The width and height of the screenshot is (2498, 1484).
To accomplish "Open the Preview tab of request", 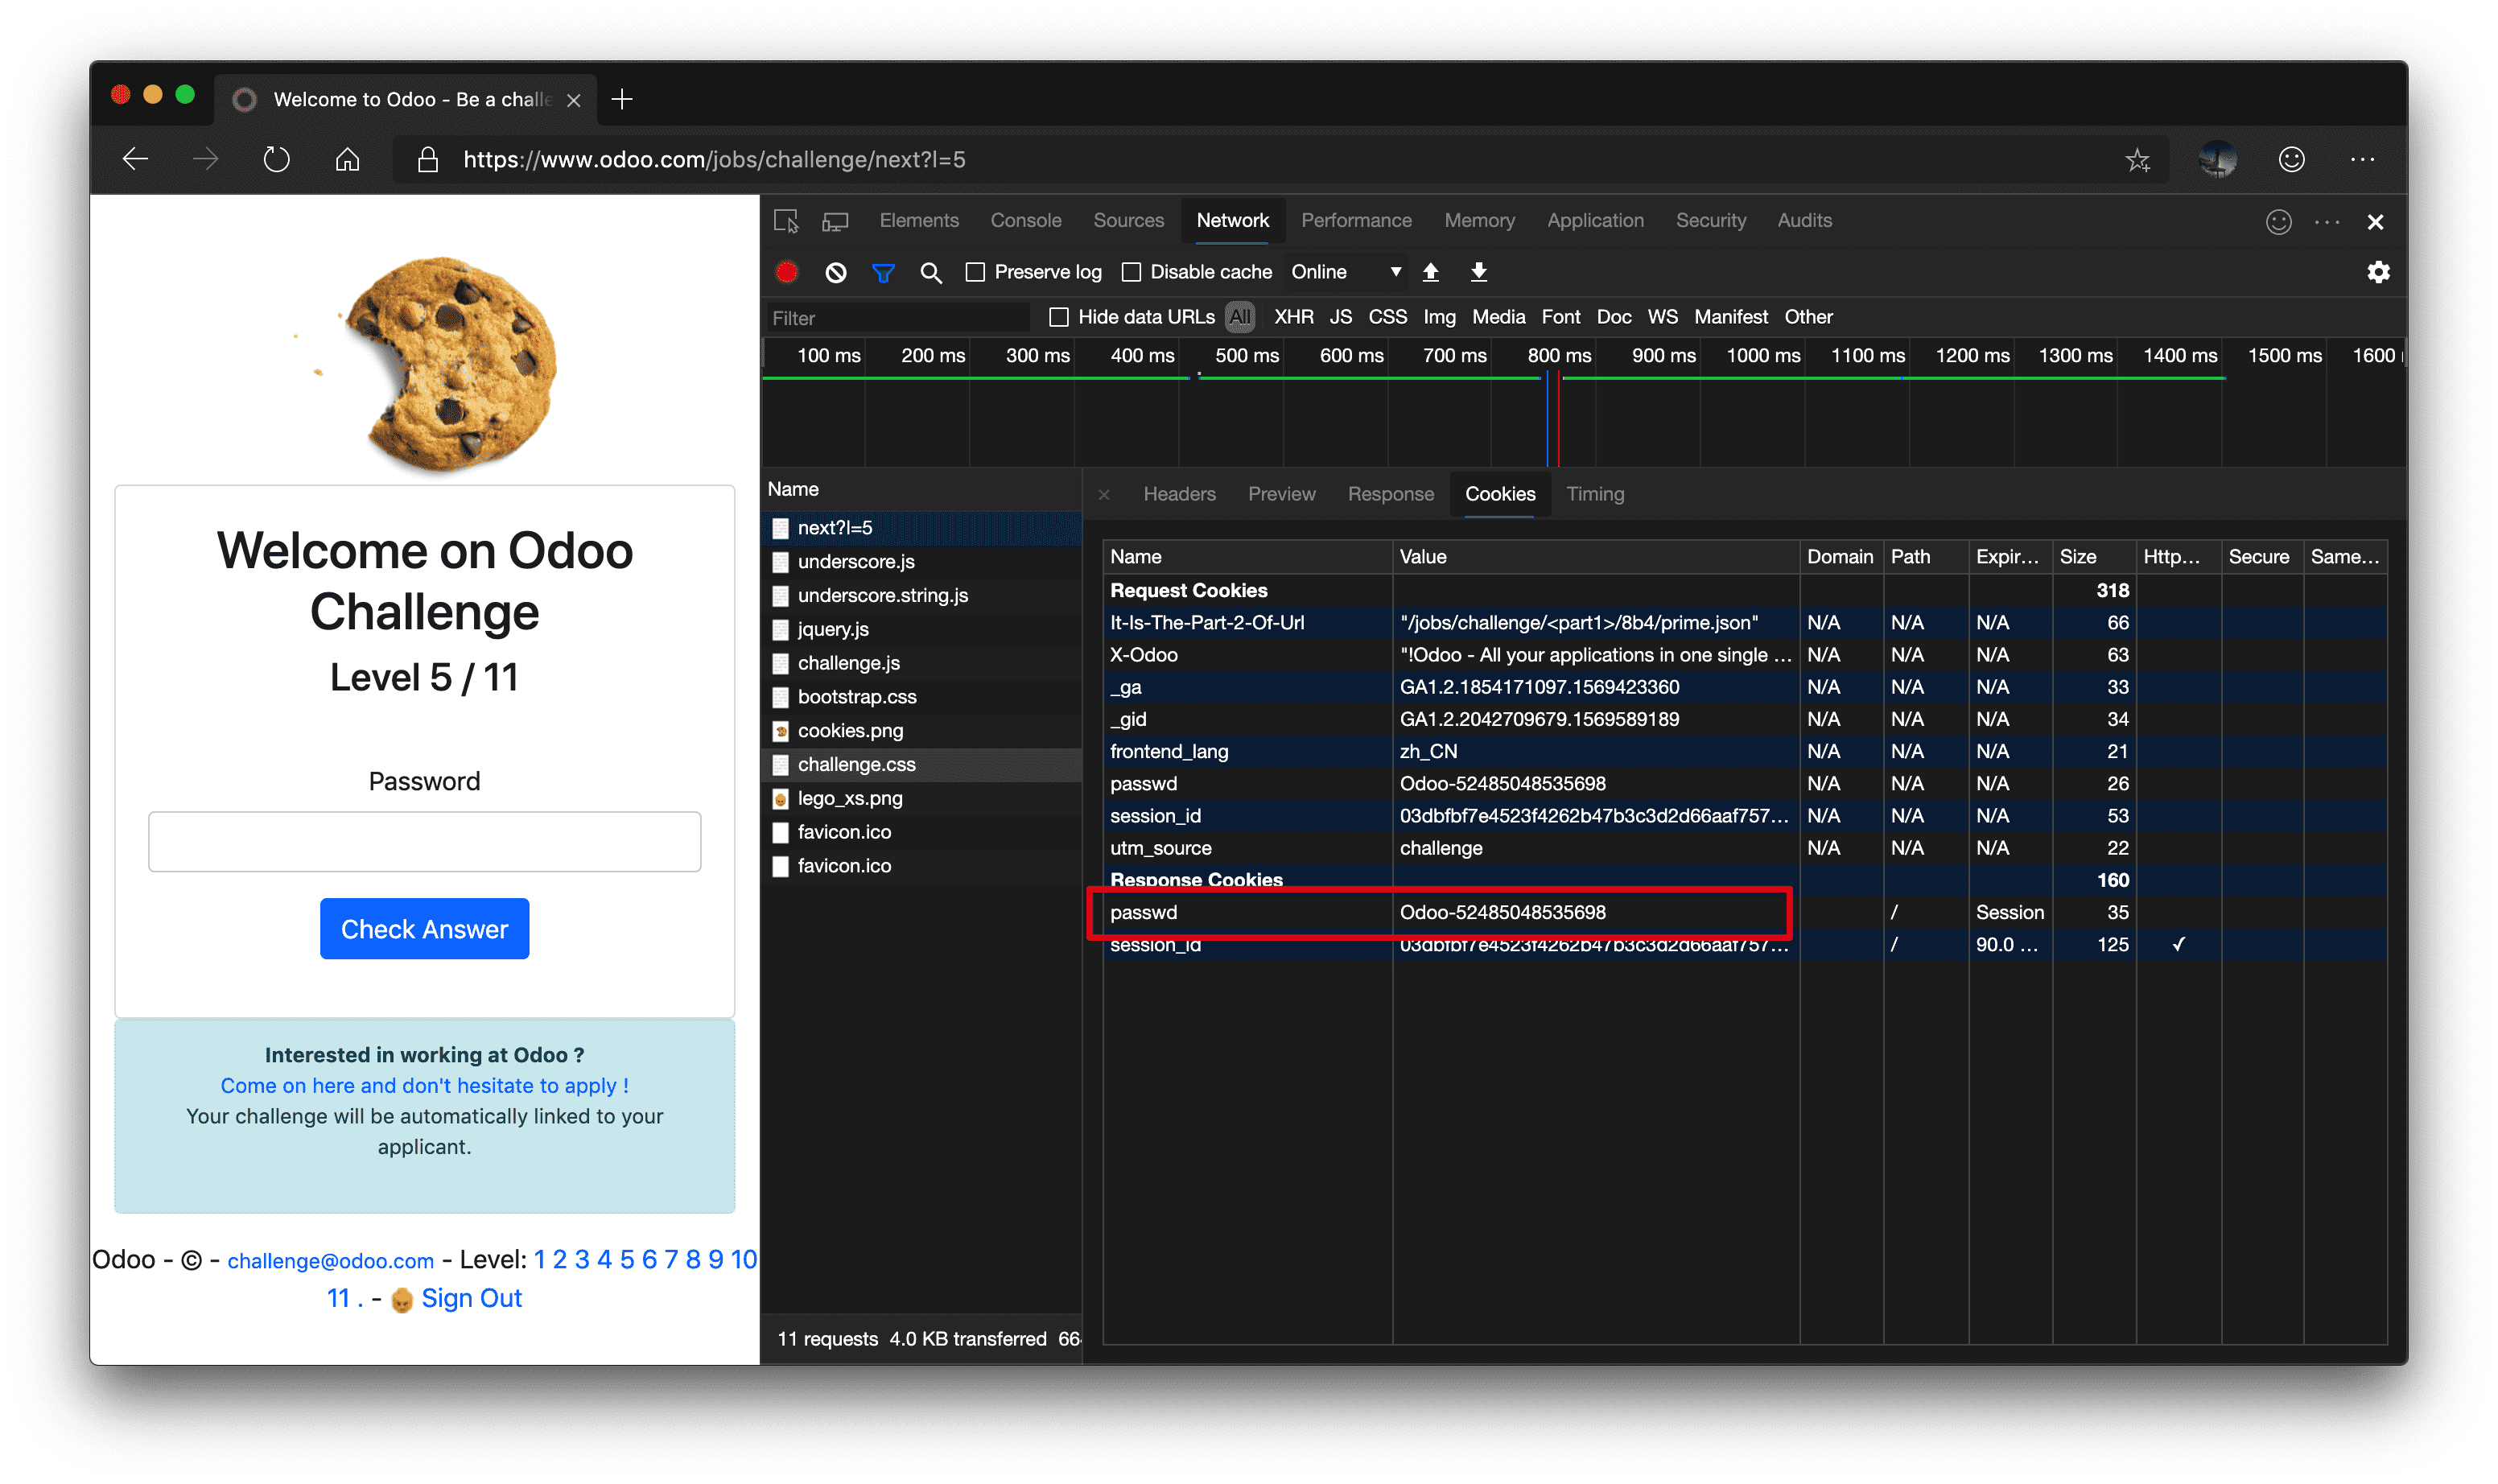I will pyautogui.click(x=1281, y=494).
